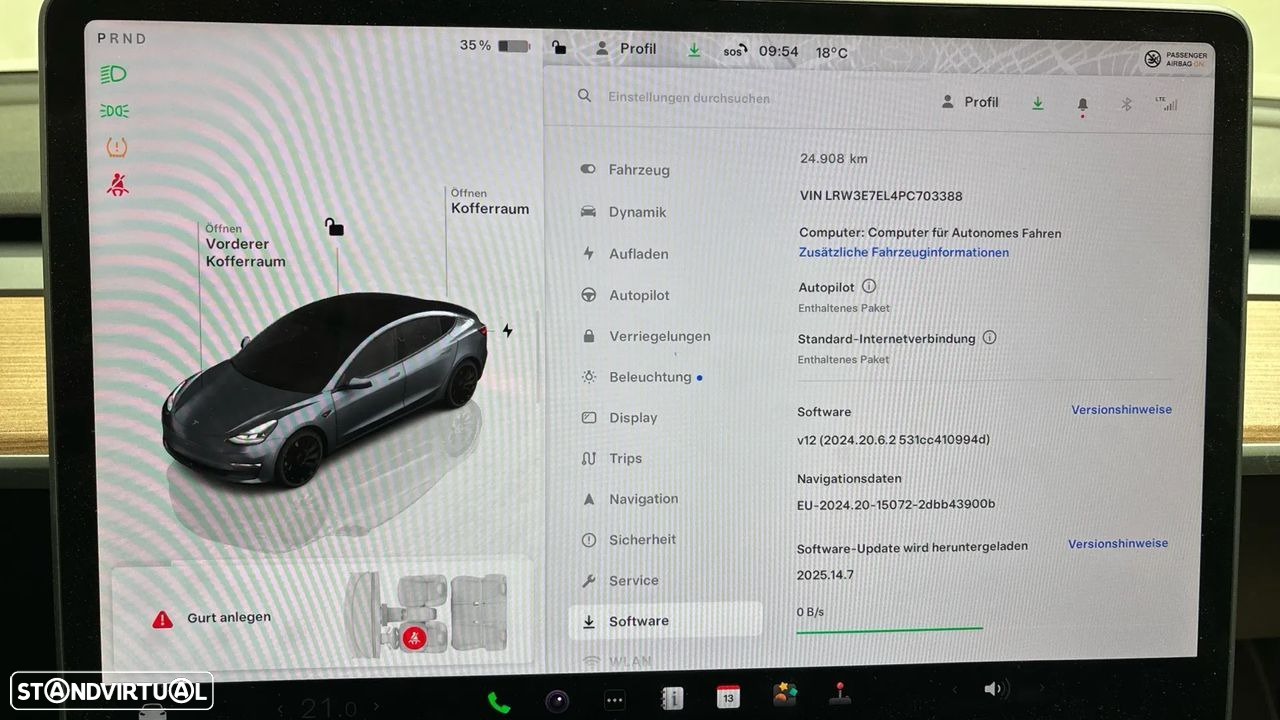Tap the navigation data version text
Image resolution: width=1280 pixels, height=720 pixels.
[895, 505]
